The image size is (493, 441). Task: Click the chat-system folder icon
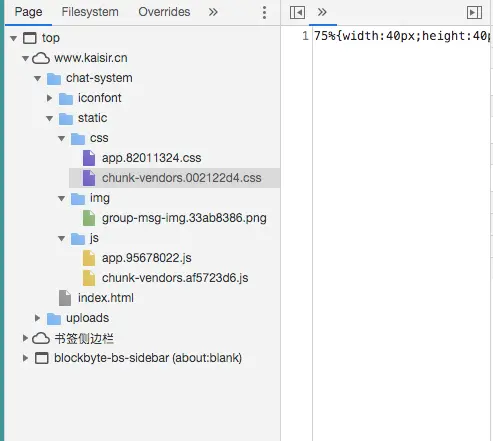pyautogui.click(x=54, y=78)
